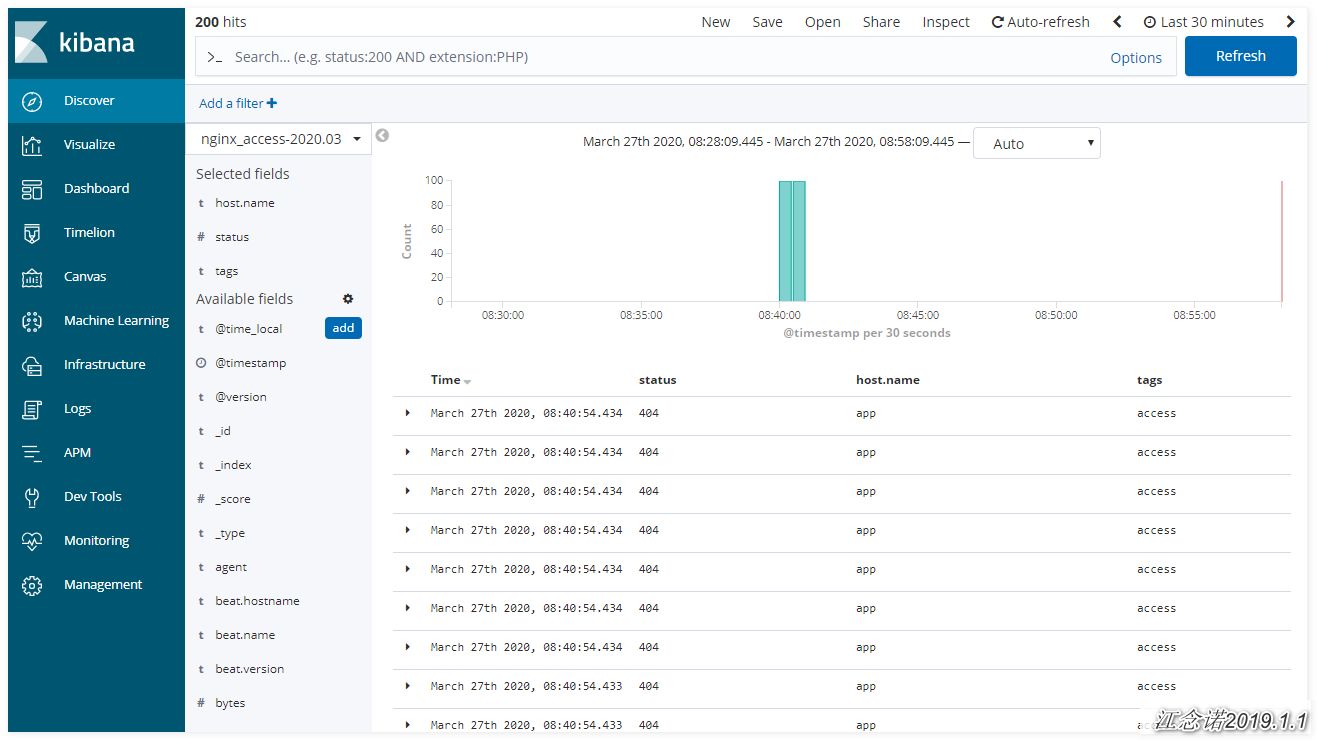
Task: Open the Auto interval dropdown
Action: tap(1037, 143)
